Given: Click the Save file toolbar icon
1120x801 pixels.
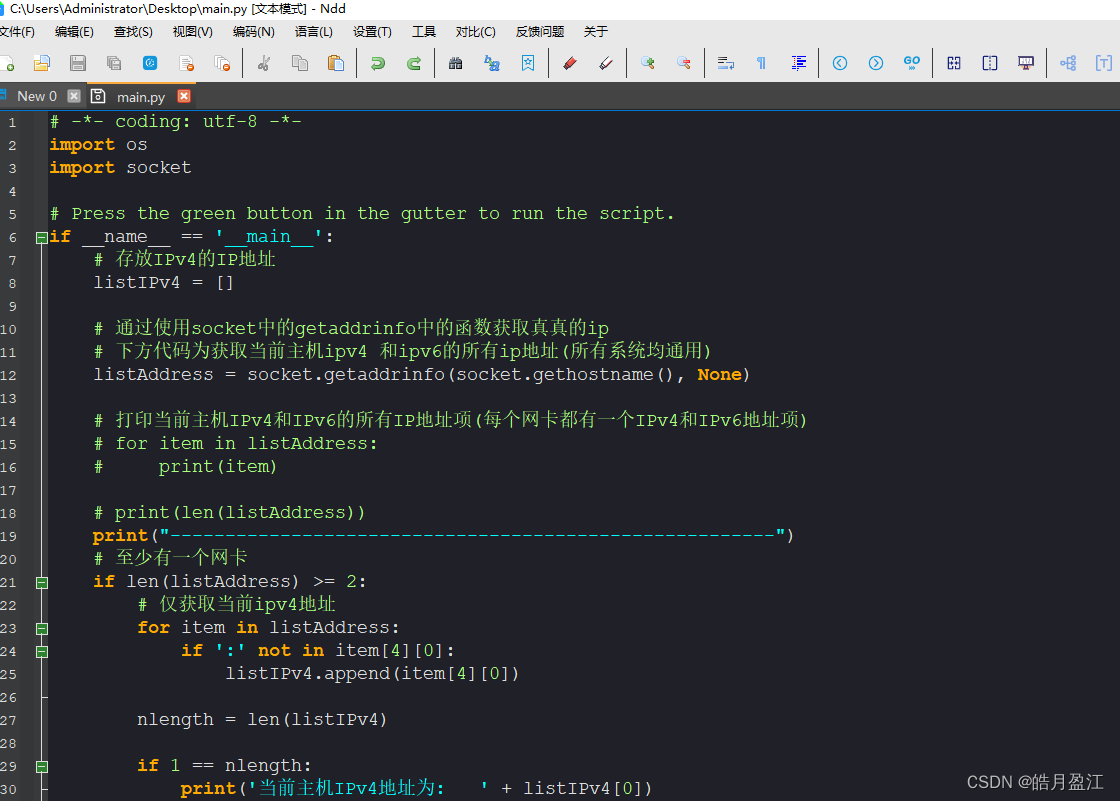Looking at the screenshot, I should pos(78,63).
